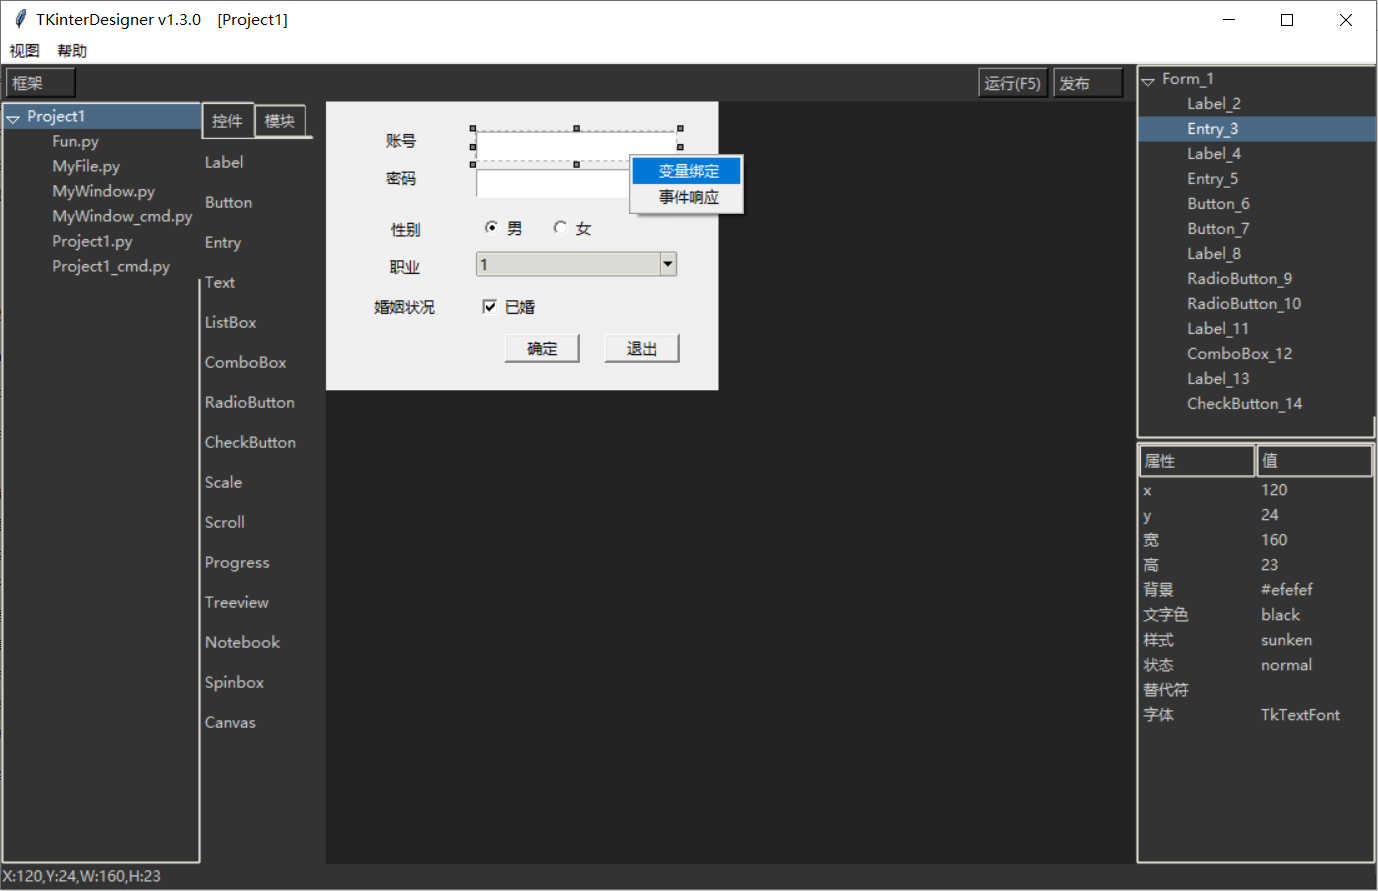The height and width of the screenshot is (891, 1378).
Task: Open the 帮助 menu
Action: click(x=72, y=51)
